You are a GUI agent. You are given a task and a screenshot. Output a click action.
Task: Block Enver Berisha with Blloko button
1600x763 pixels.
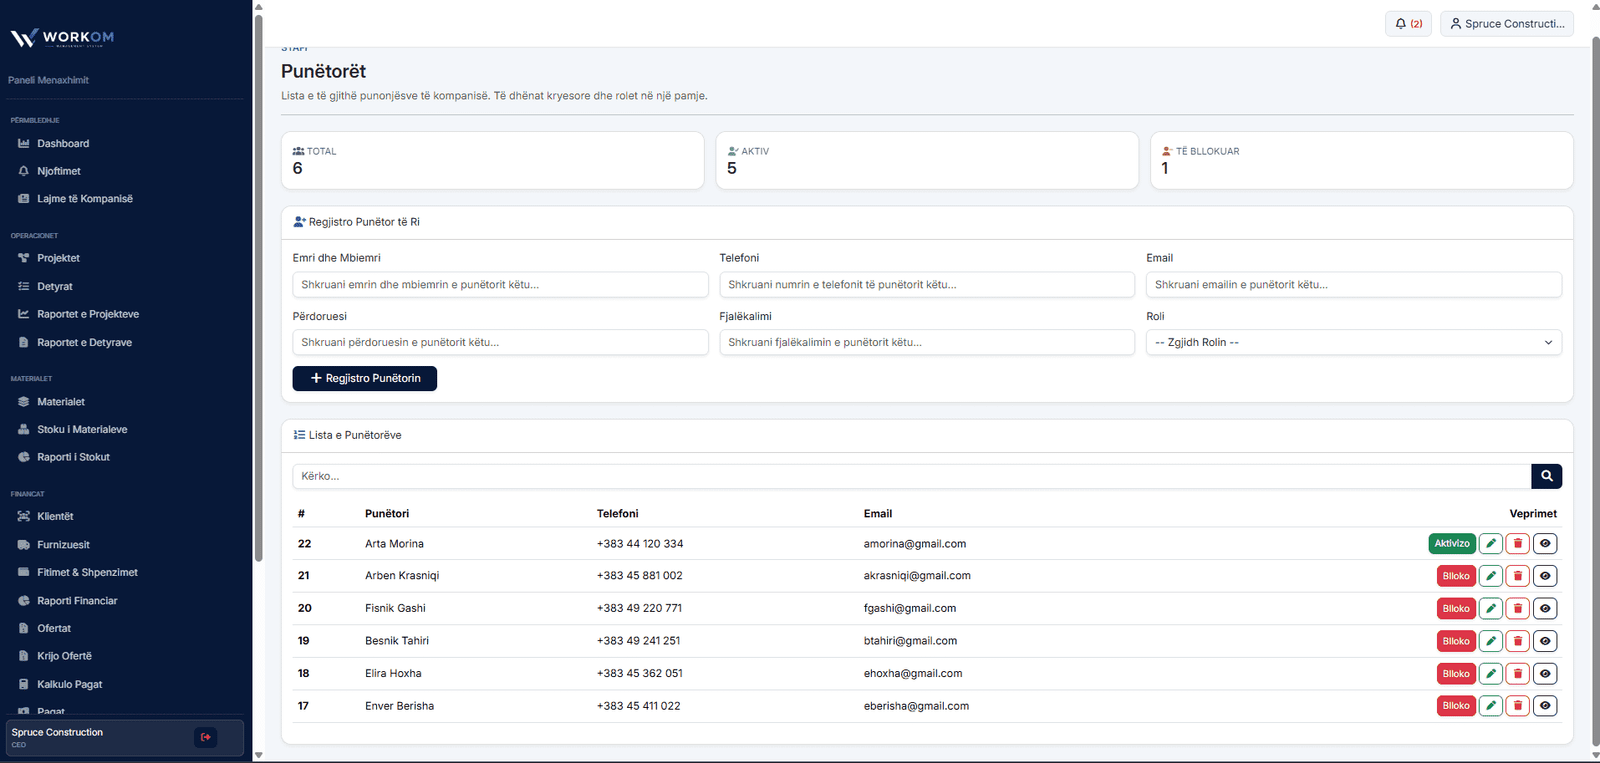click(1456, 706)
